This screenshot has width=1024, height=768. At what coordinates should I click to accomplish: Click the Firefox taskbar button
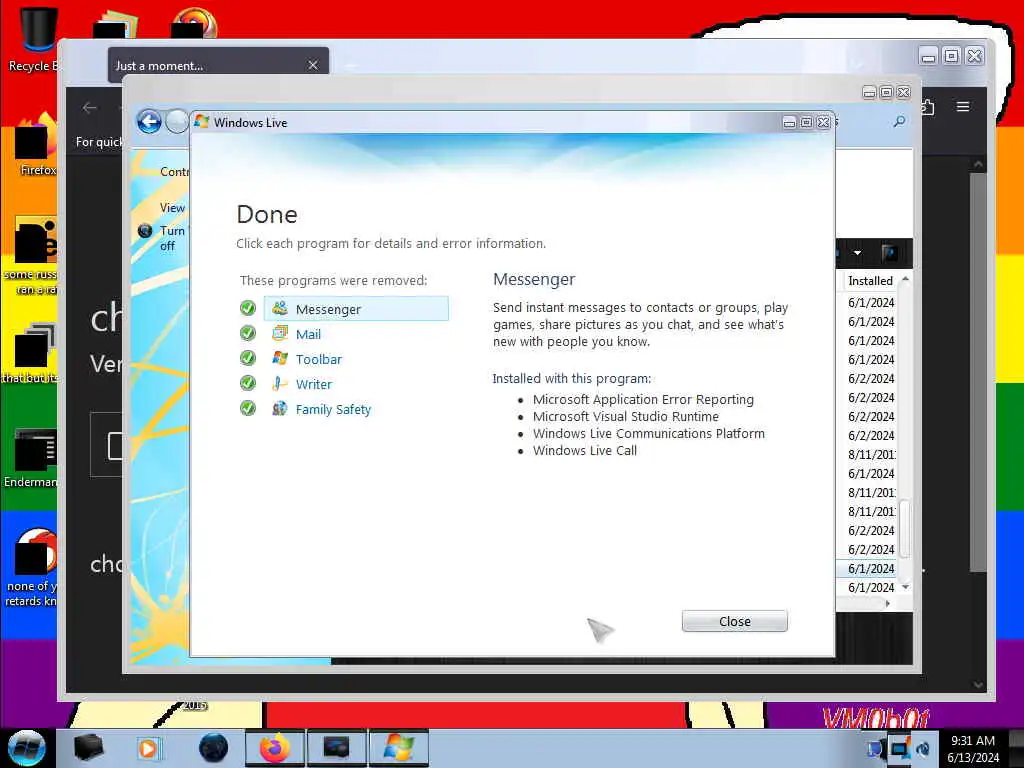coord(274,748)
